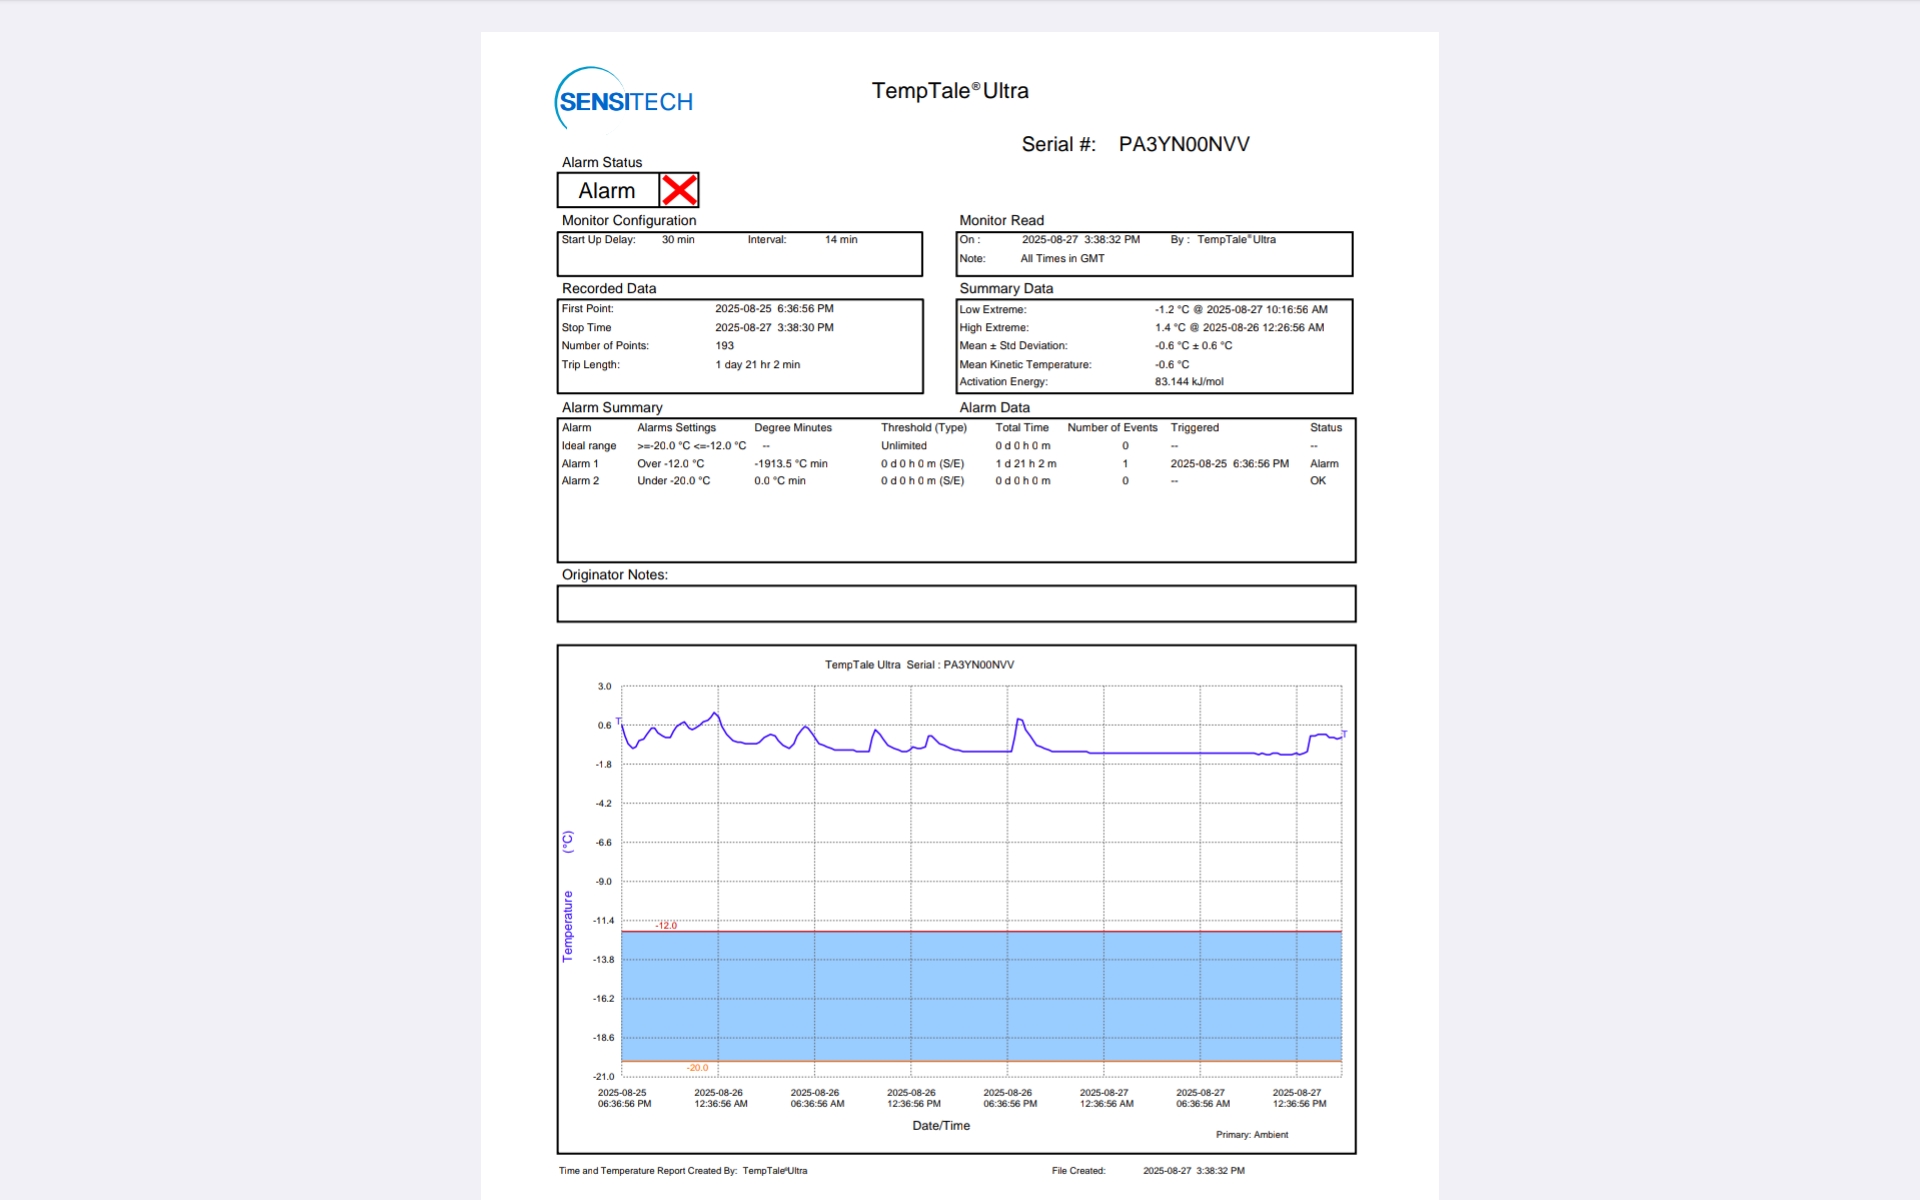Click the red X alarm status icon
Viewport: 1920px width, 1200px height.
679,190
